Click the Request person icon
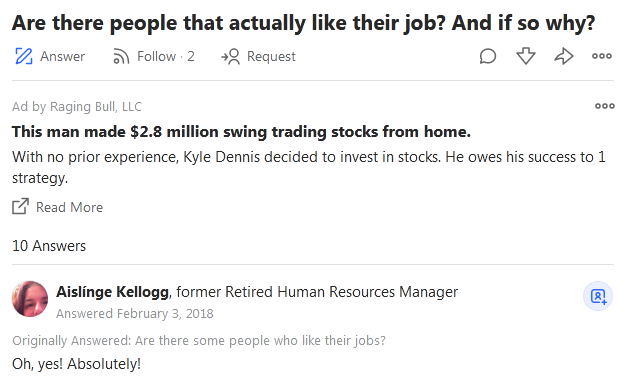628x386 pixels. [x=231, y=56]
